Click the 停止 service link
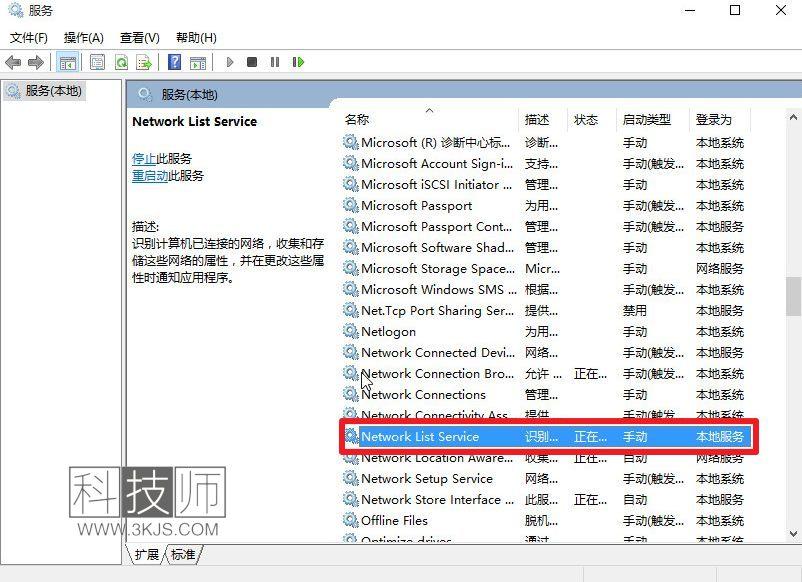Image resolution: width=802 pixels, height=582 pixels. coord(144,159)
